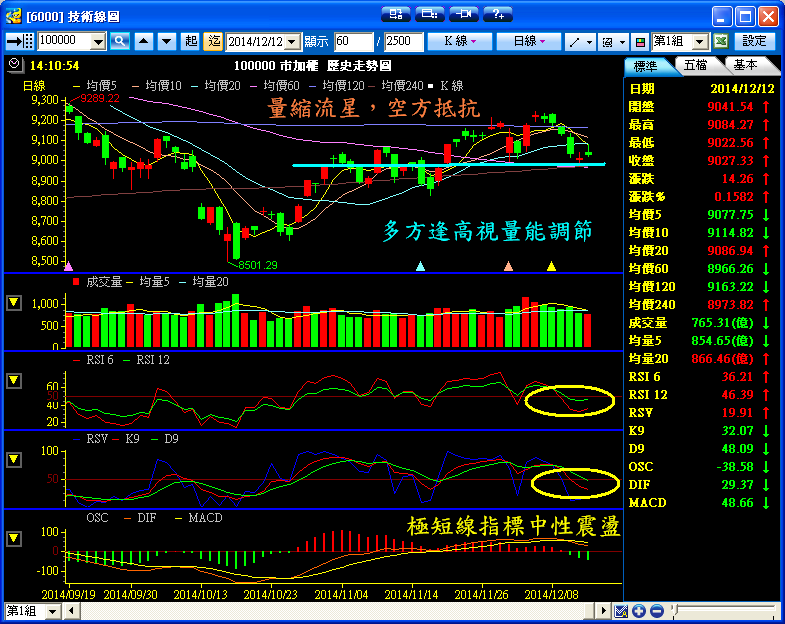Toggle the RSI panel collapse arrow
This screenshot has height=624, width=785.
coord(13,381)
